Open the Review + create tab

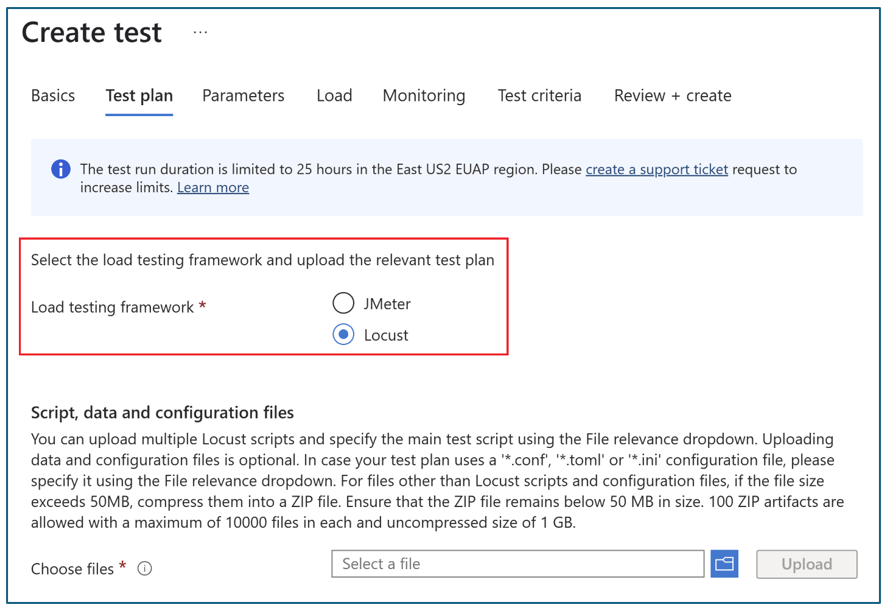pyautogui.click(x=673, y=95)
